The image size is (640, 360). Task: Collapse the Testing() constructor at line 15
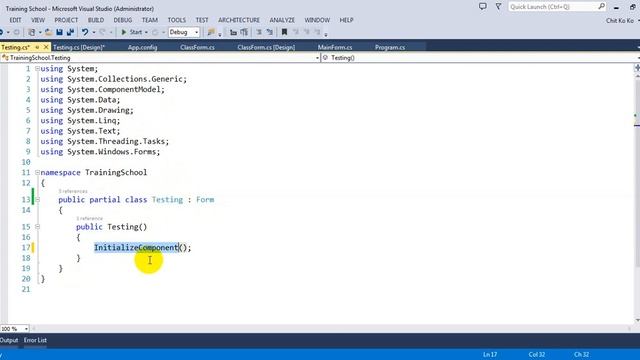(x=37, y=227)
